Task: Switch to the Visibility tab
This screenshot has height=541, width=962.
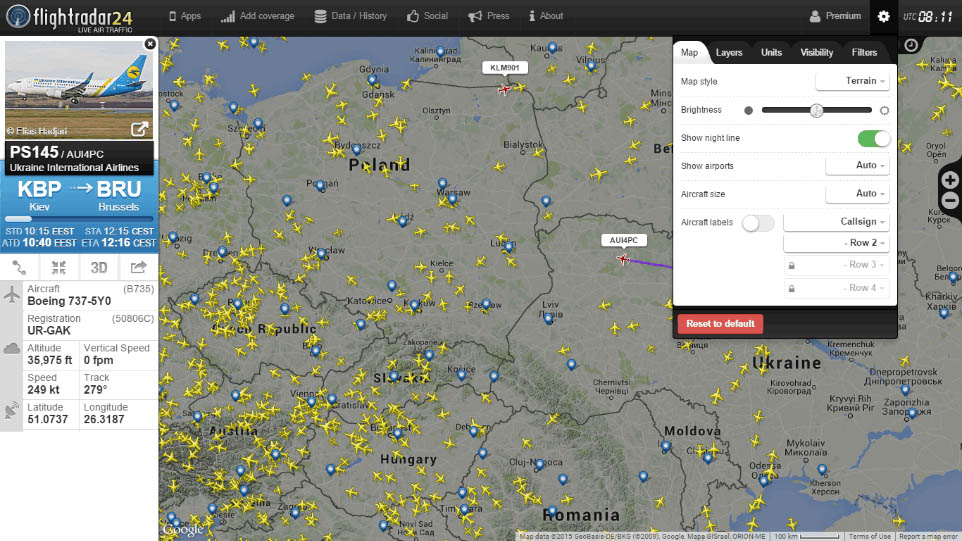Action: 817,53
